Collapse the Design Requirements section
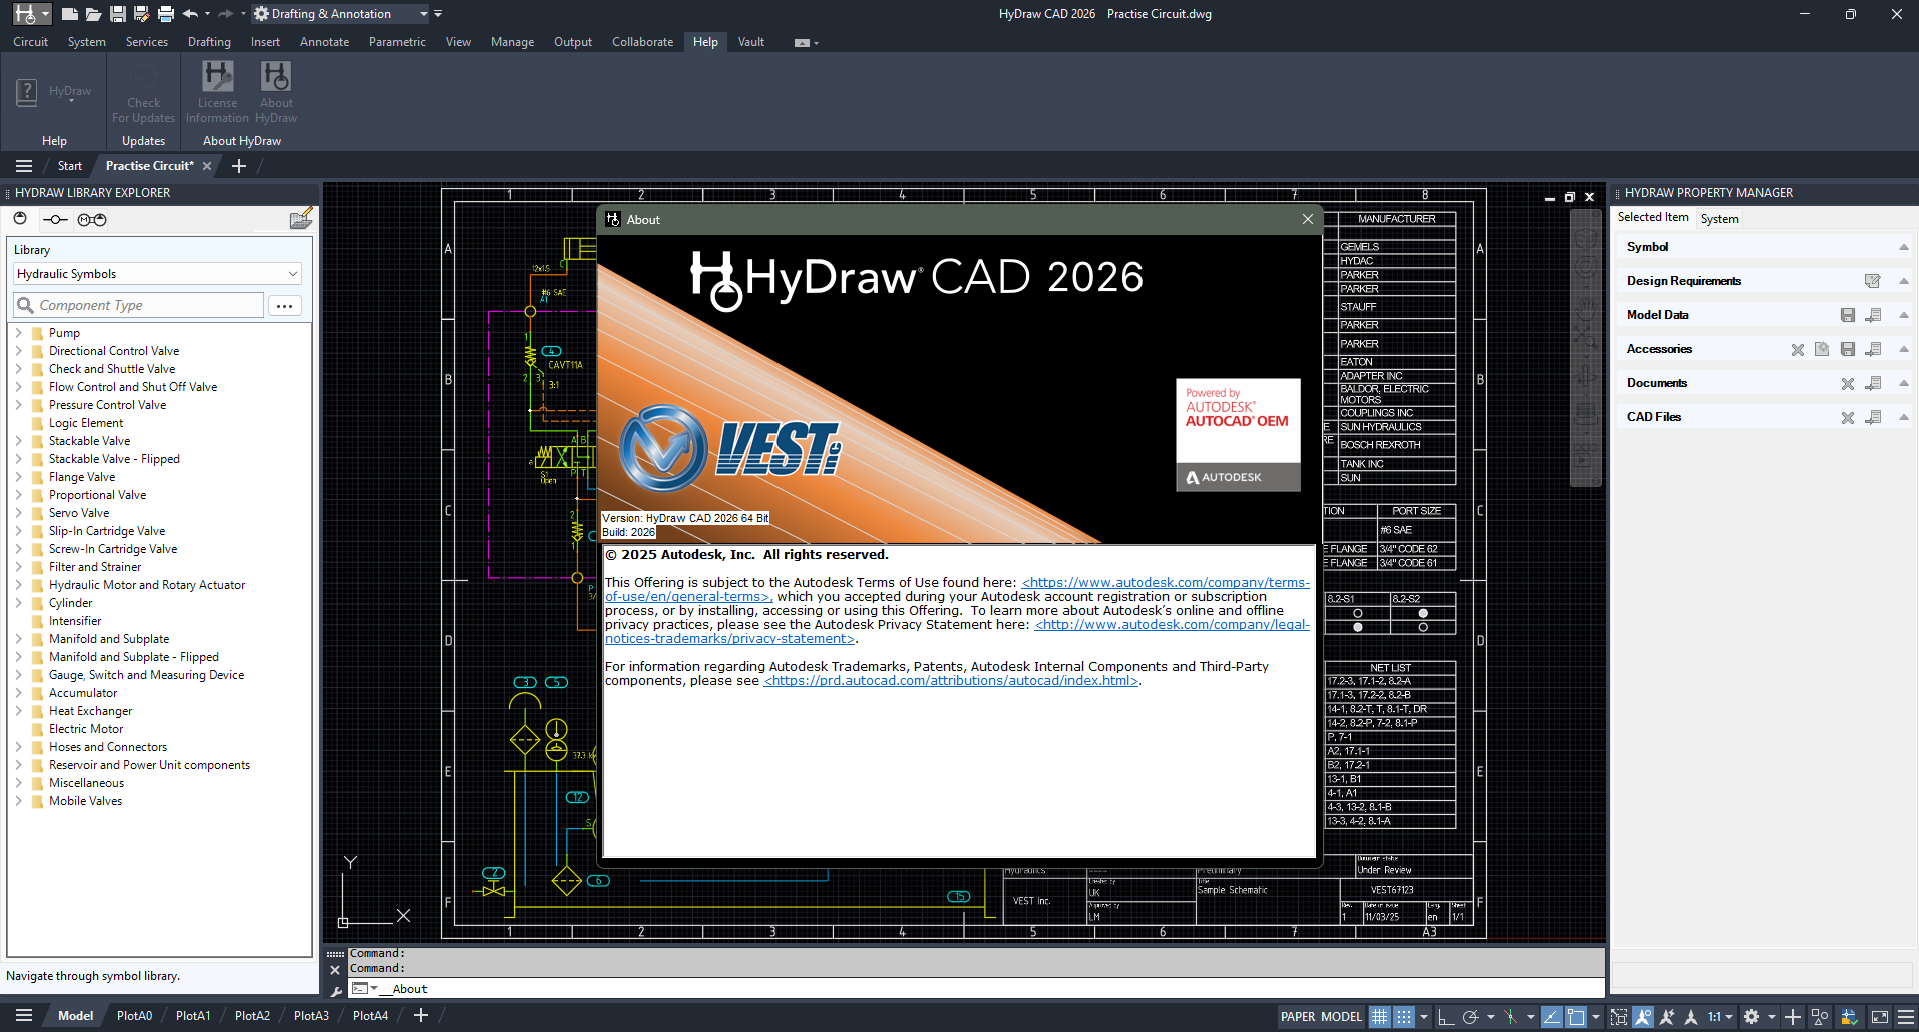 point(1903,281)
